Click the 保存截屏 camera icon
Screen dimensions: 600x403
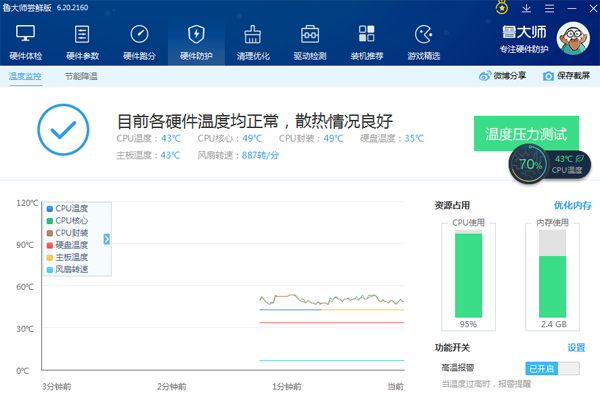click(x=548, y=76)
